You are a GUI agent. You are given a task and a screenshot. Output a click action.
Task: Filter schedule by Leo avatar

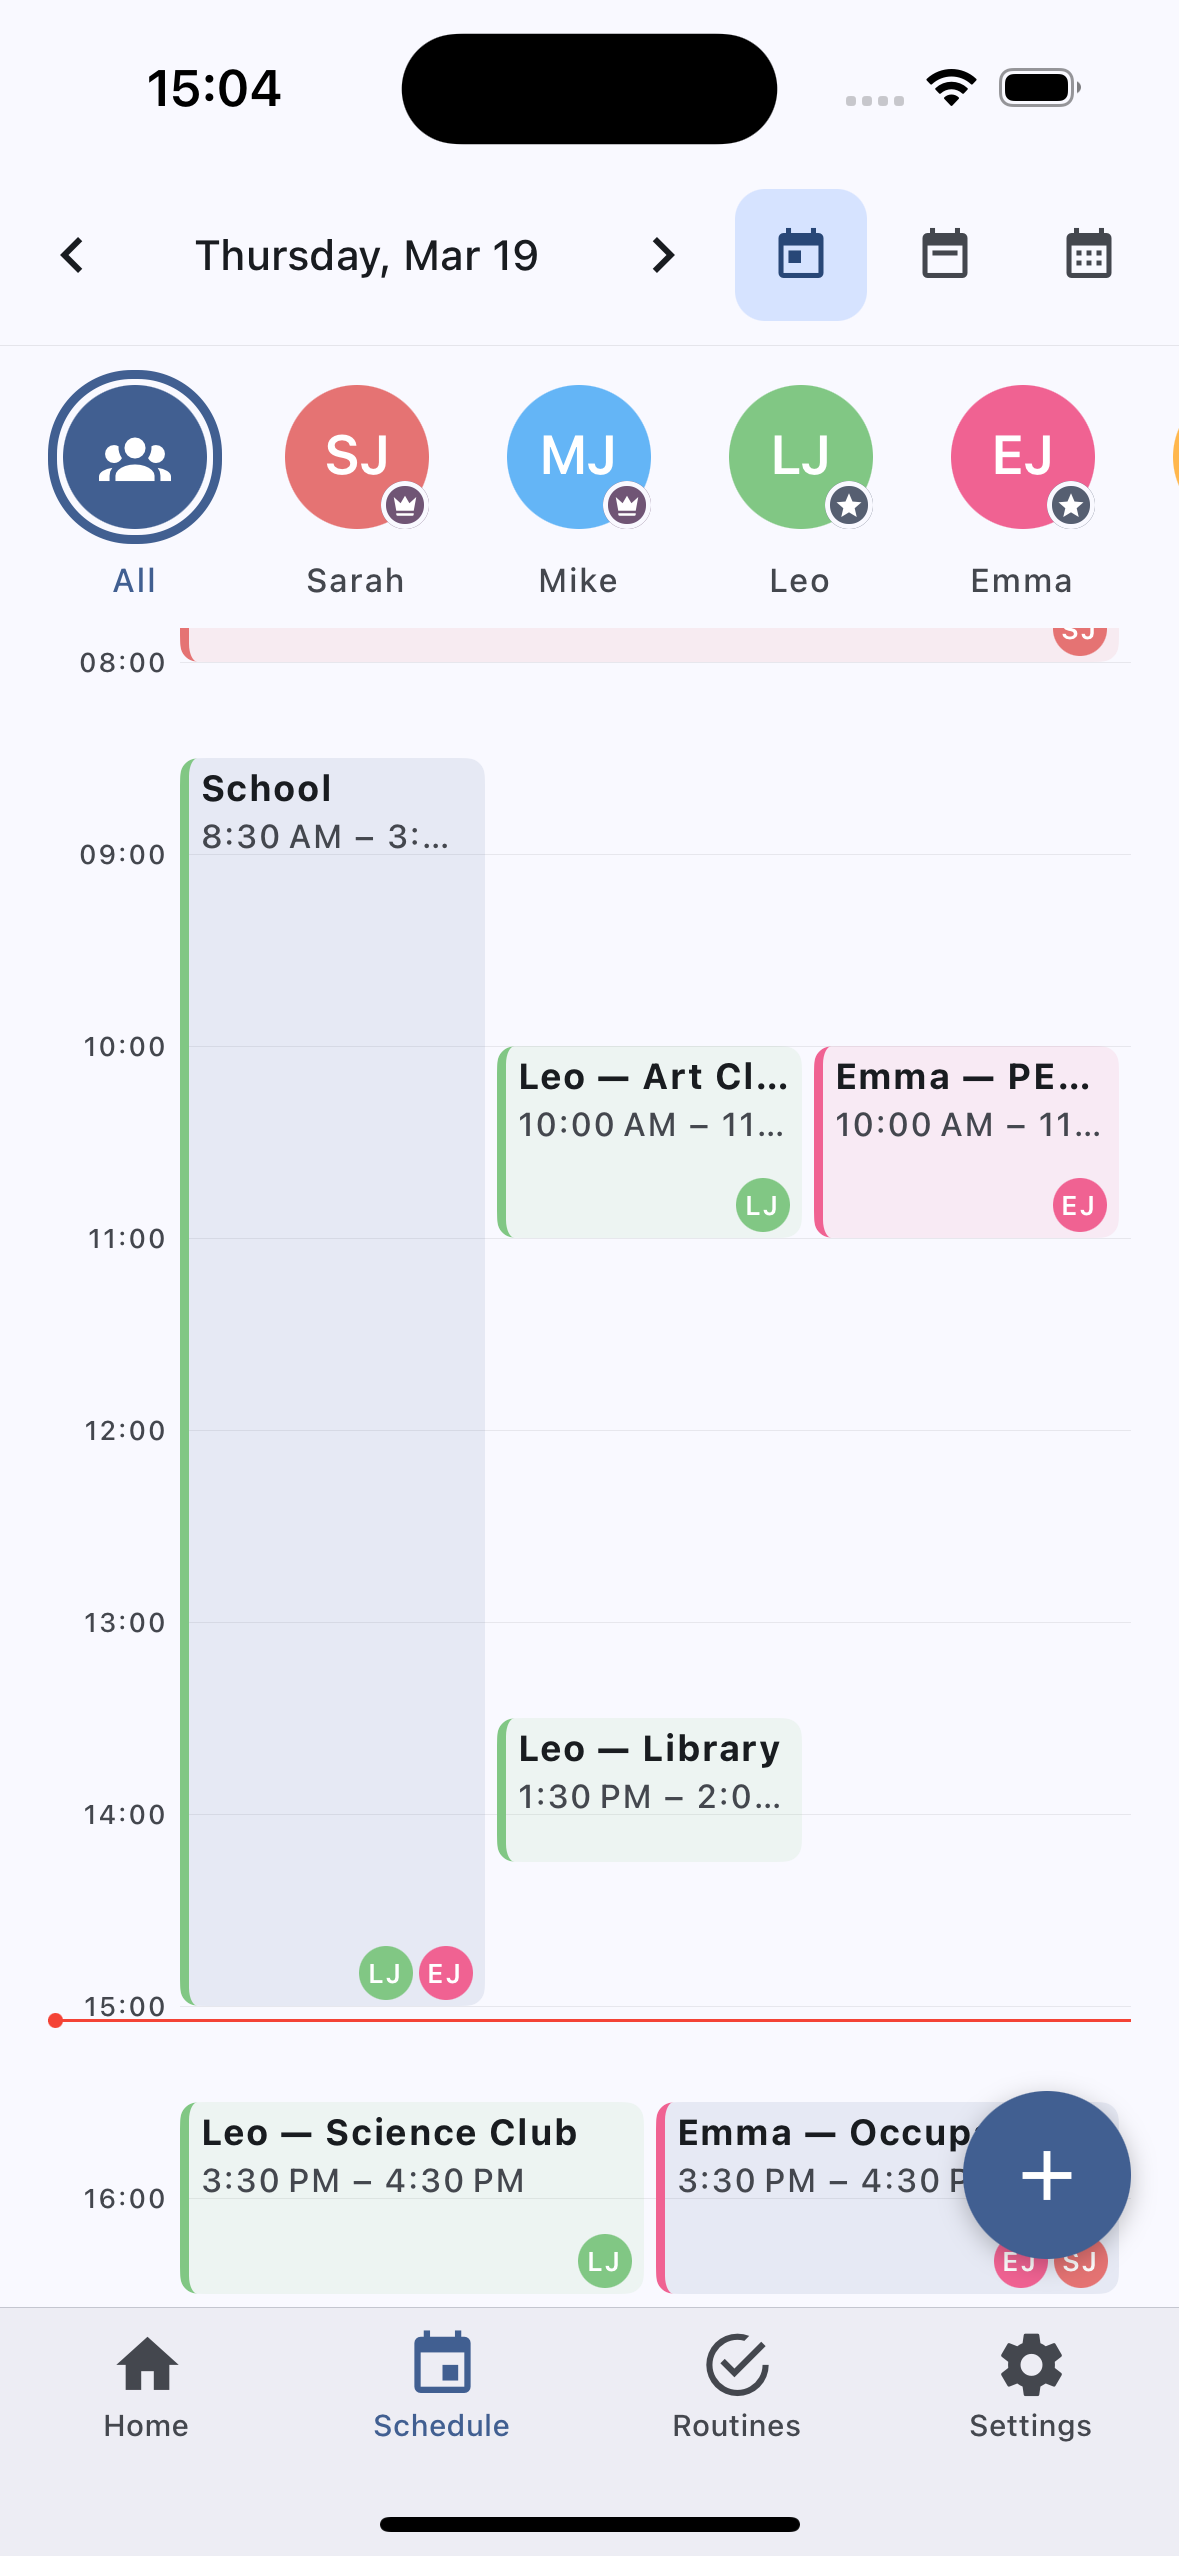pyautogui.click(x=800, y=458)
